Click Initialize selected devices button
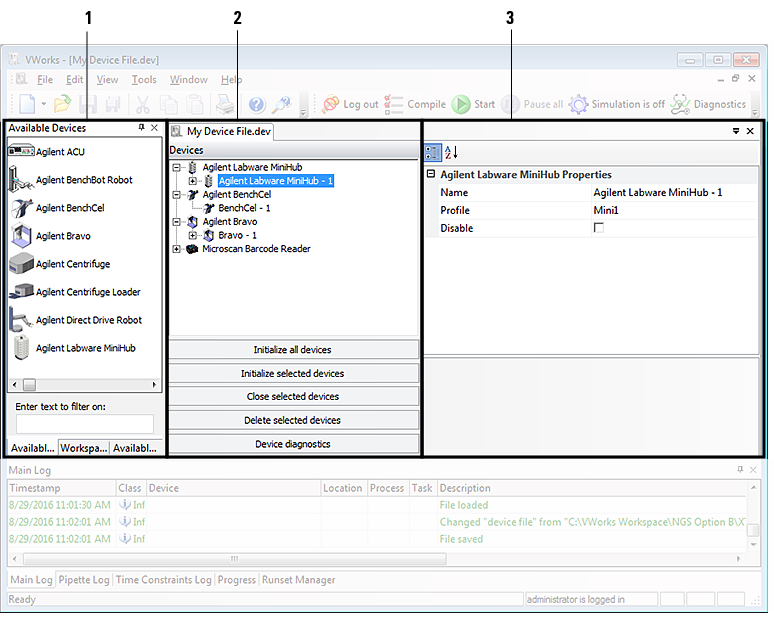774x622 pixels. tap(293, 373)
